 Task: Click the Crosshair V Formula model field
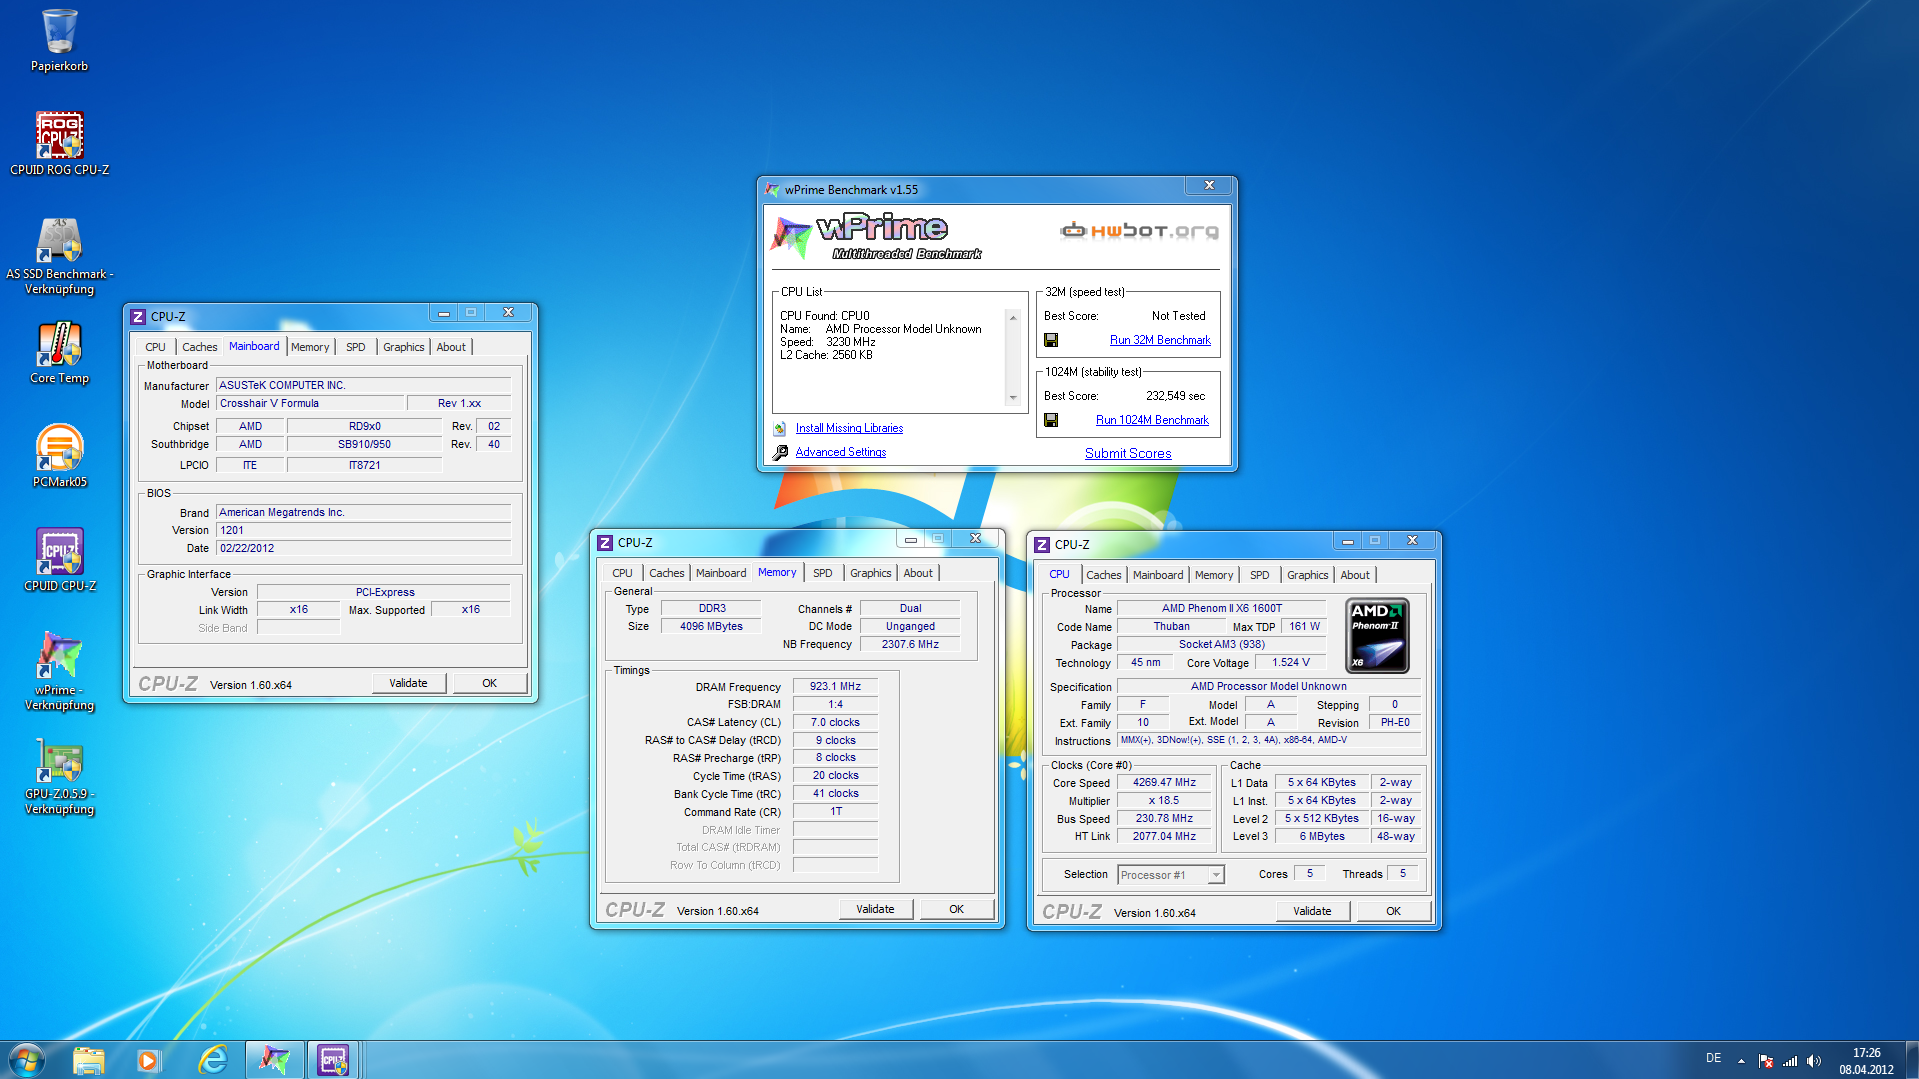point(311,404)
